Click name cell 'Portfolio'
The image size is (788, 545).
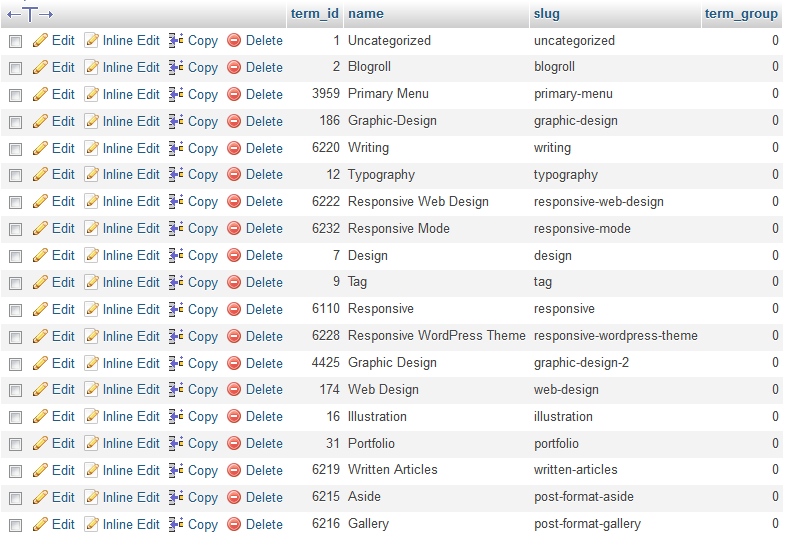point(371,443)
